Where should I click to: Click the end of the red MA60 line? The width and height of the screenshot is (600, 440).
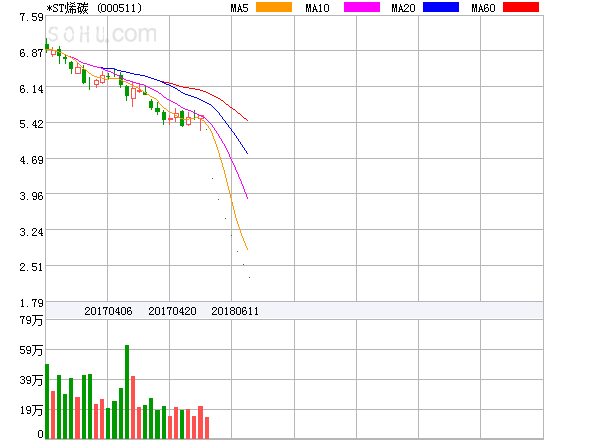click(248, 121)
